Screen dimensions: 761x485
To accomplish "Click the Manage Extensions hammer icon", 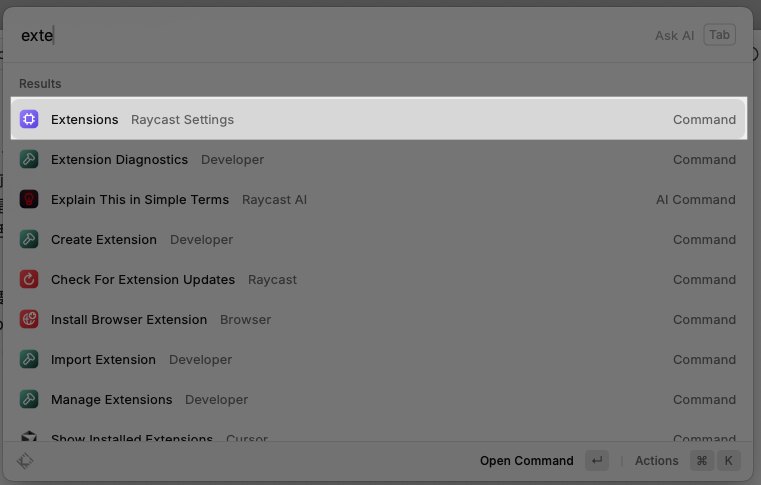I will point(29,399).
